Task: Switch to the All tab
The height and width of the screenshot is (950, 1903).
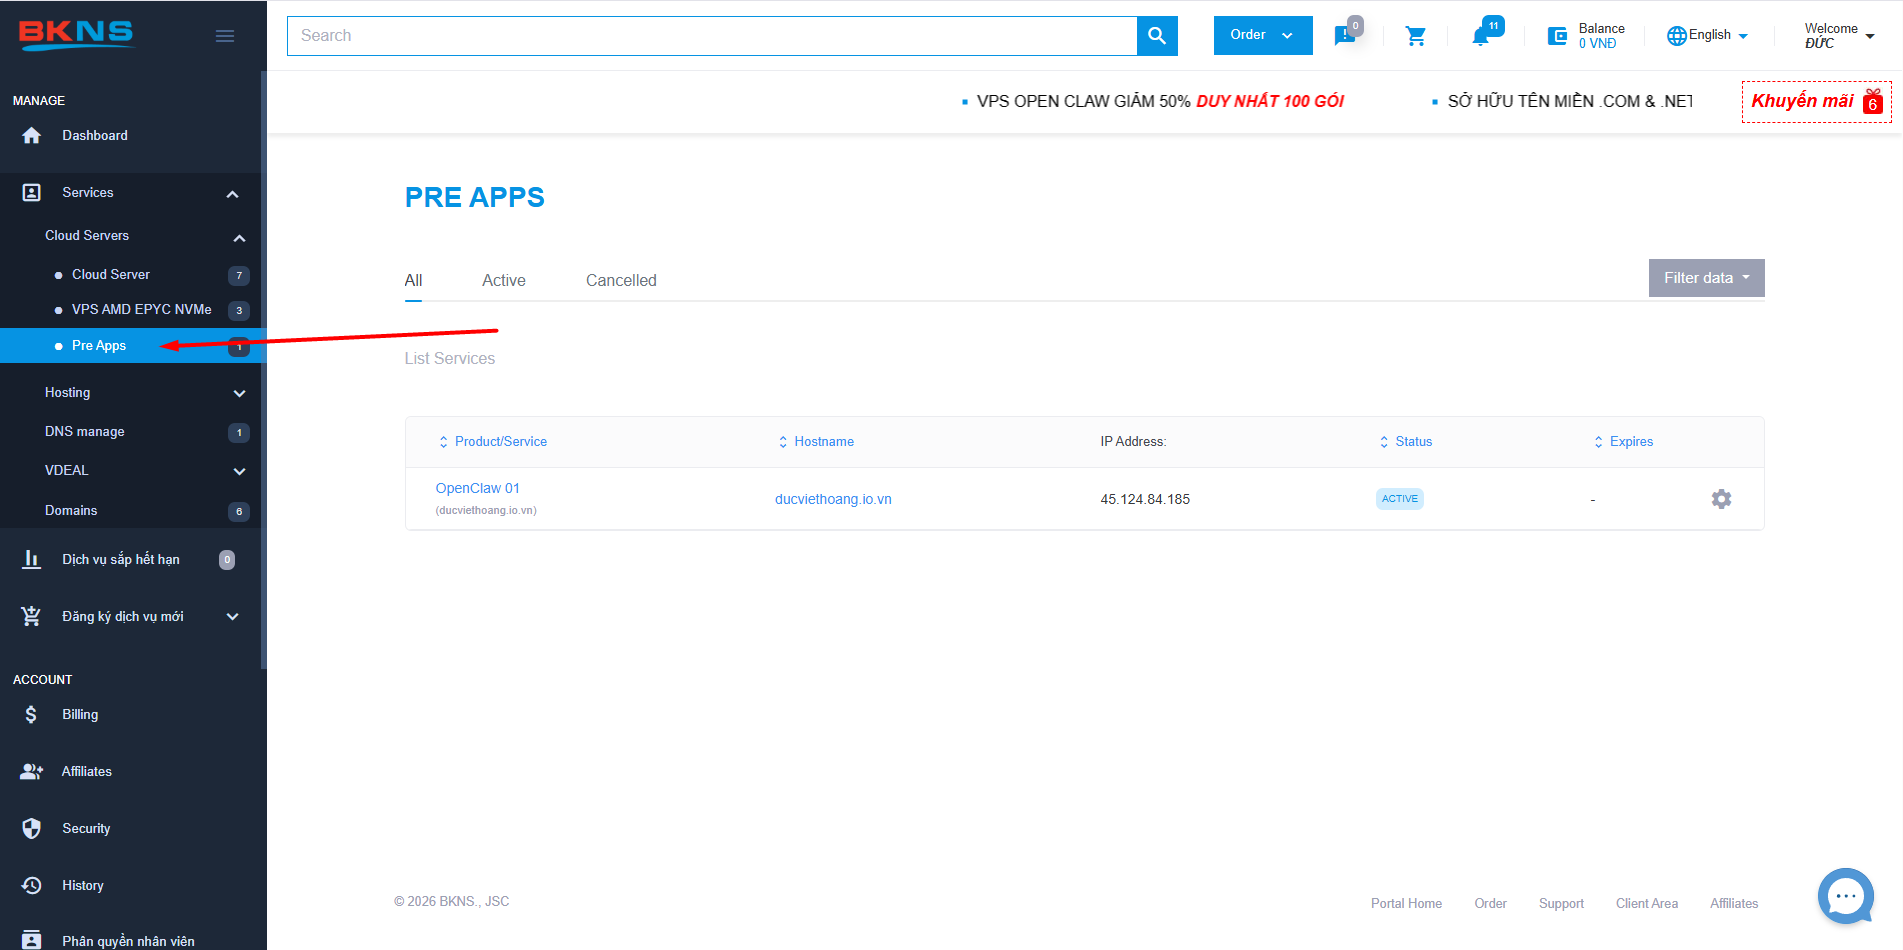Action: point(413,281)
